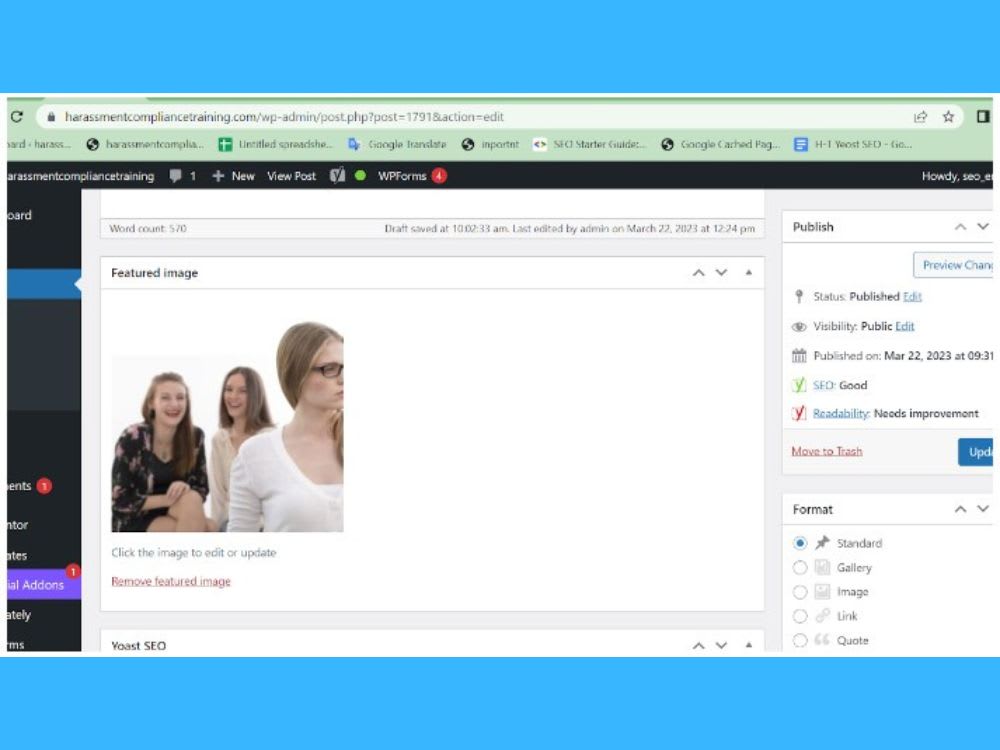1000x750 pixels.
Task: Click the 'Word count: 570' text
Action: pyautogui.click(x=148, y=228)
